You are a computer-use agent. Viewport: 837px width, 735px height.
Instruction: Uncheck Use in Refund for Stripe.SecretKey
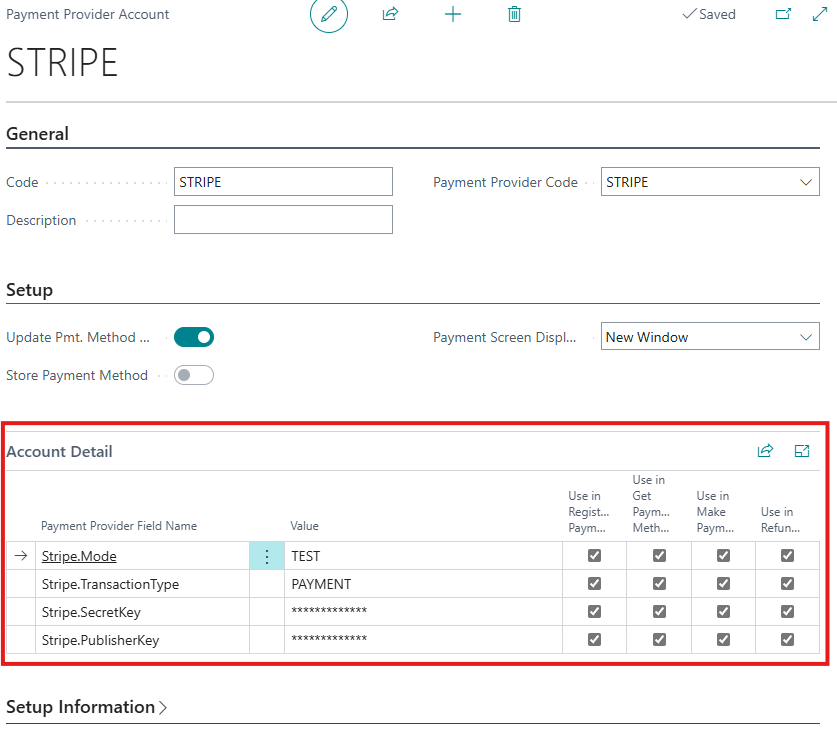pyautogui.click(x=787, y=612)
